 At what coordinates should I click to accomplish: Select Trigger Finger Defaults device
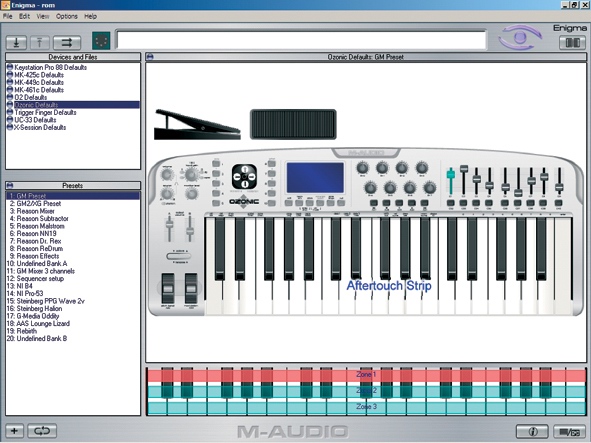pyautogui.click(x=45, y=112)
